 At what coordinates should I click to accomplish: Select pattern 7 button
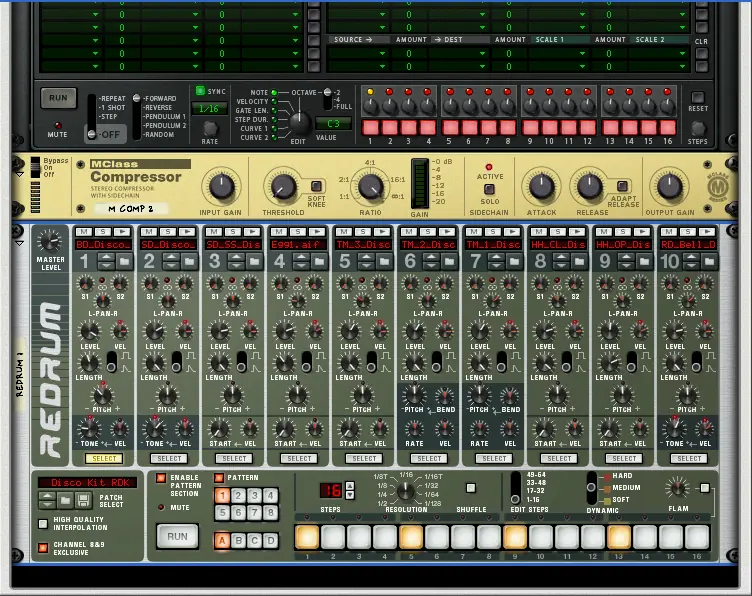pyautogui.click(x=254, y=513)
